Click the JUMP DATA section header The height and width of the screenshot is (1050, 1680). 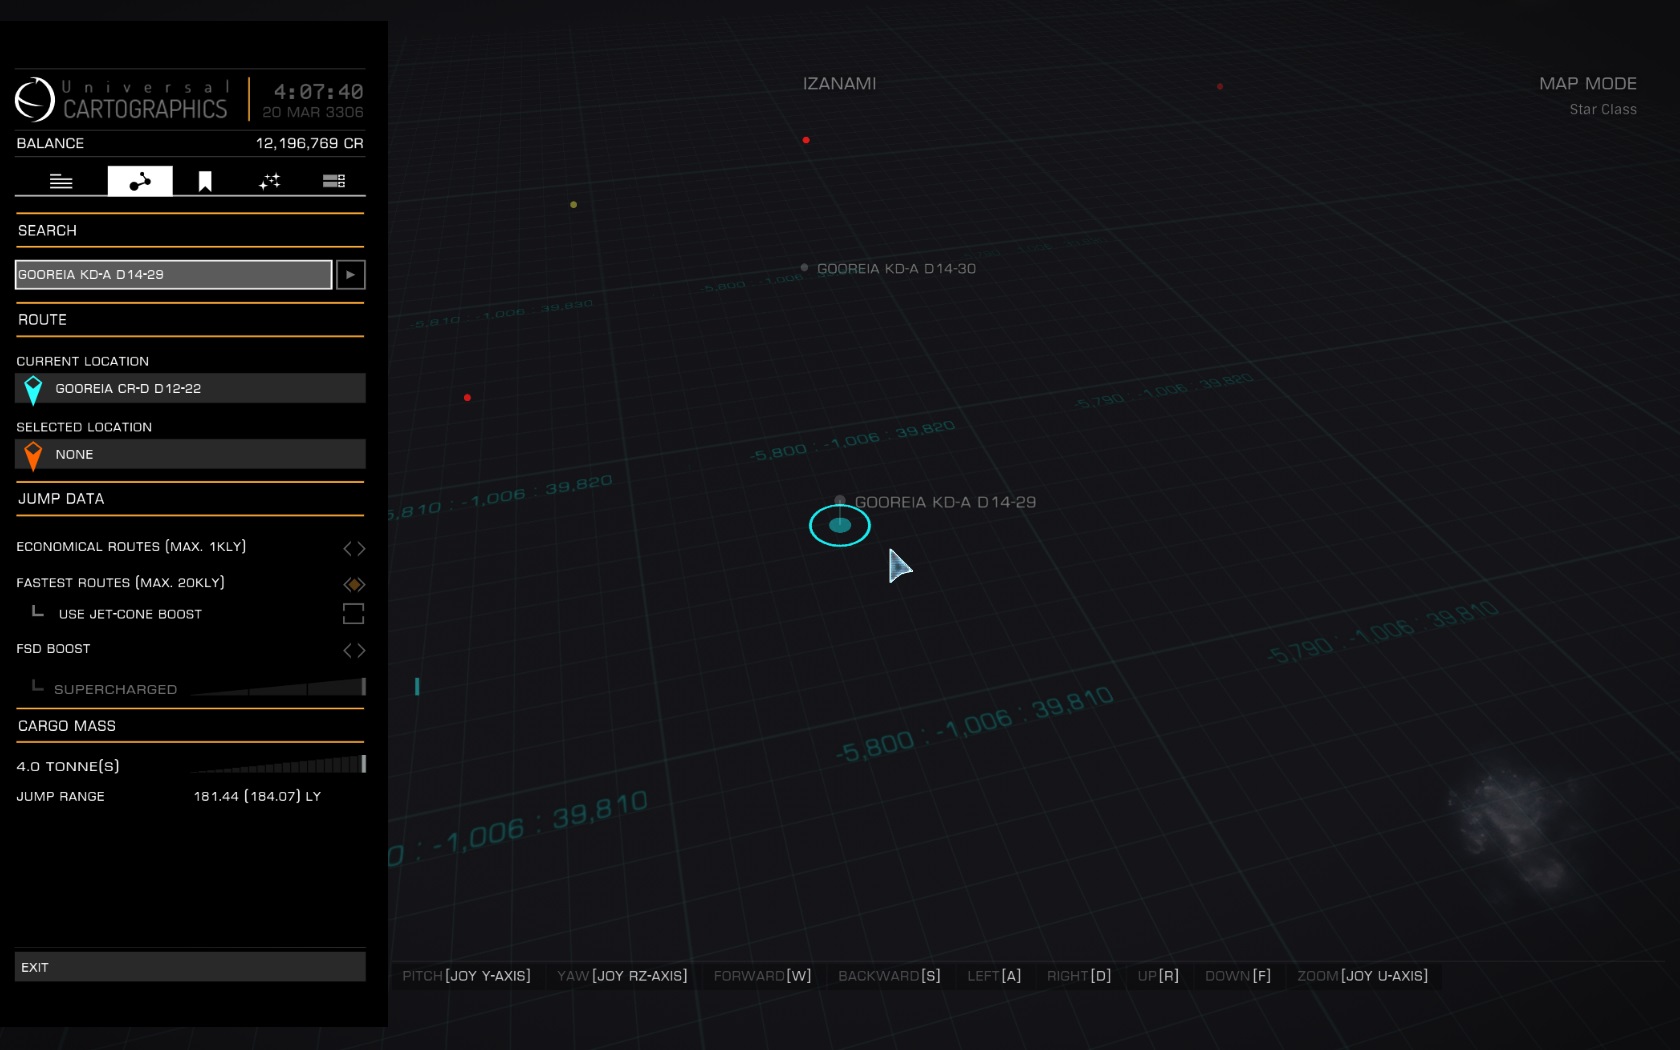pos(190,499)
